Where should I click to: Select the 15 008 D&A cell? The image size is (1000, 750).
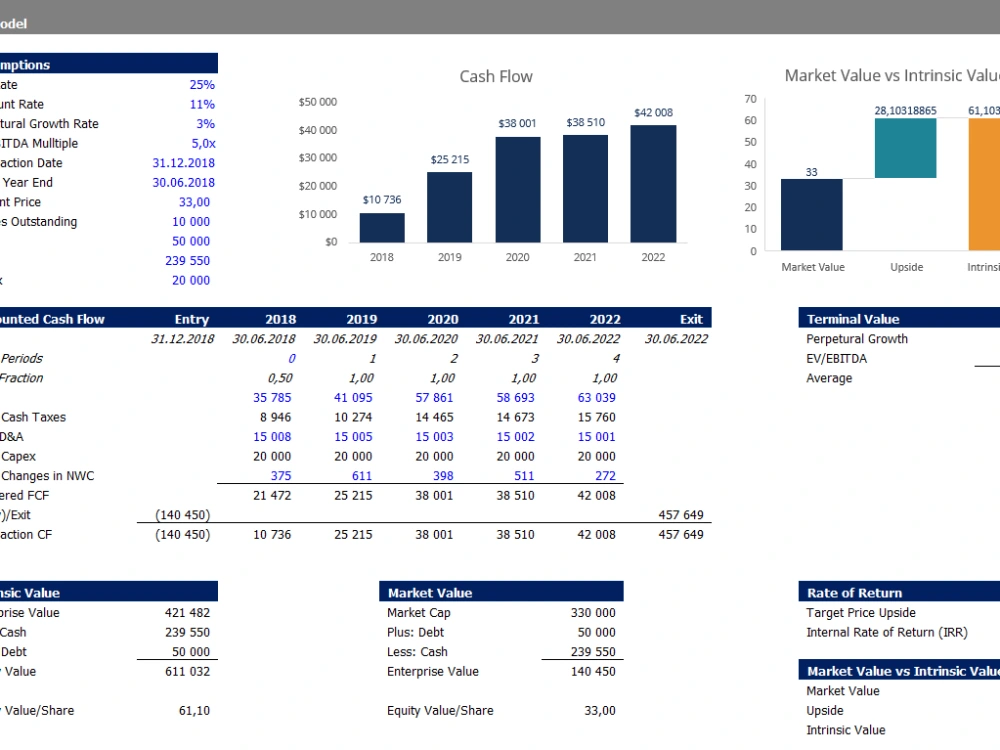point(272,437)
